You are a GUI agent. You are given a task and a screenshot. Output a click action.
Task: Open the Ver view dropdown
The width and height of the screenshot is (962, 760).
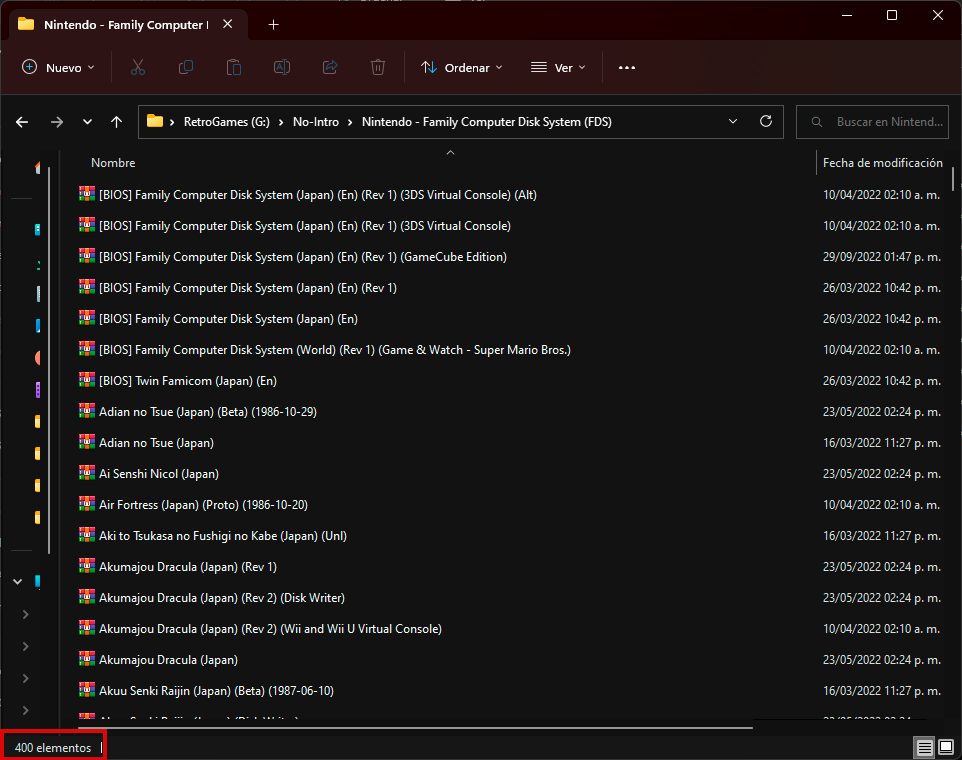[x=558, y=67]
